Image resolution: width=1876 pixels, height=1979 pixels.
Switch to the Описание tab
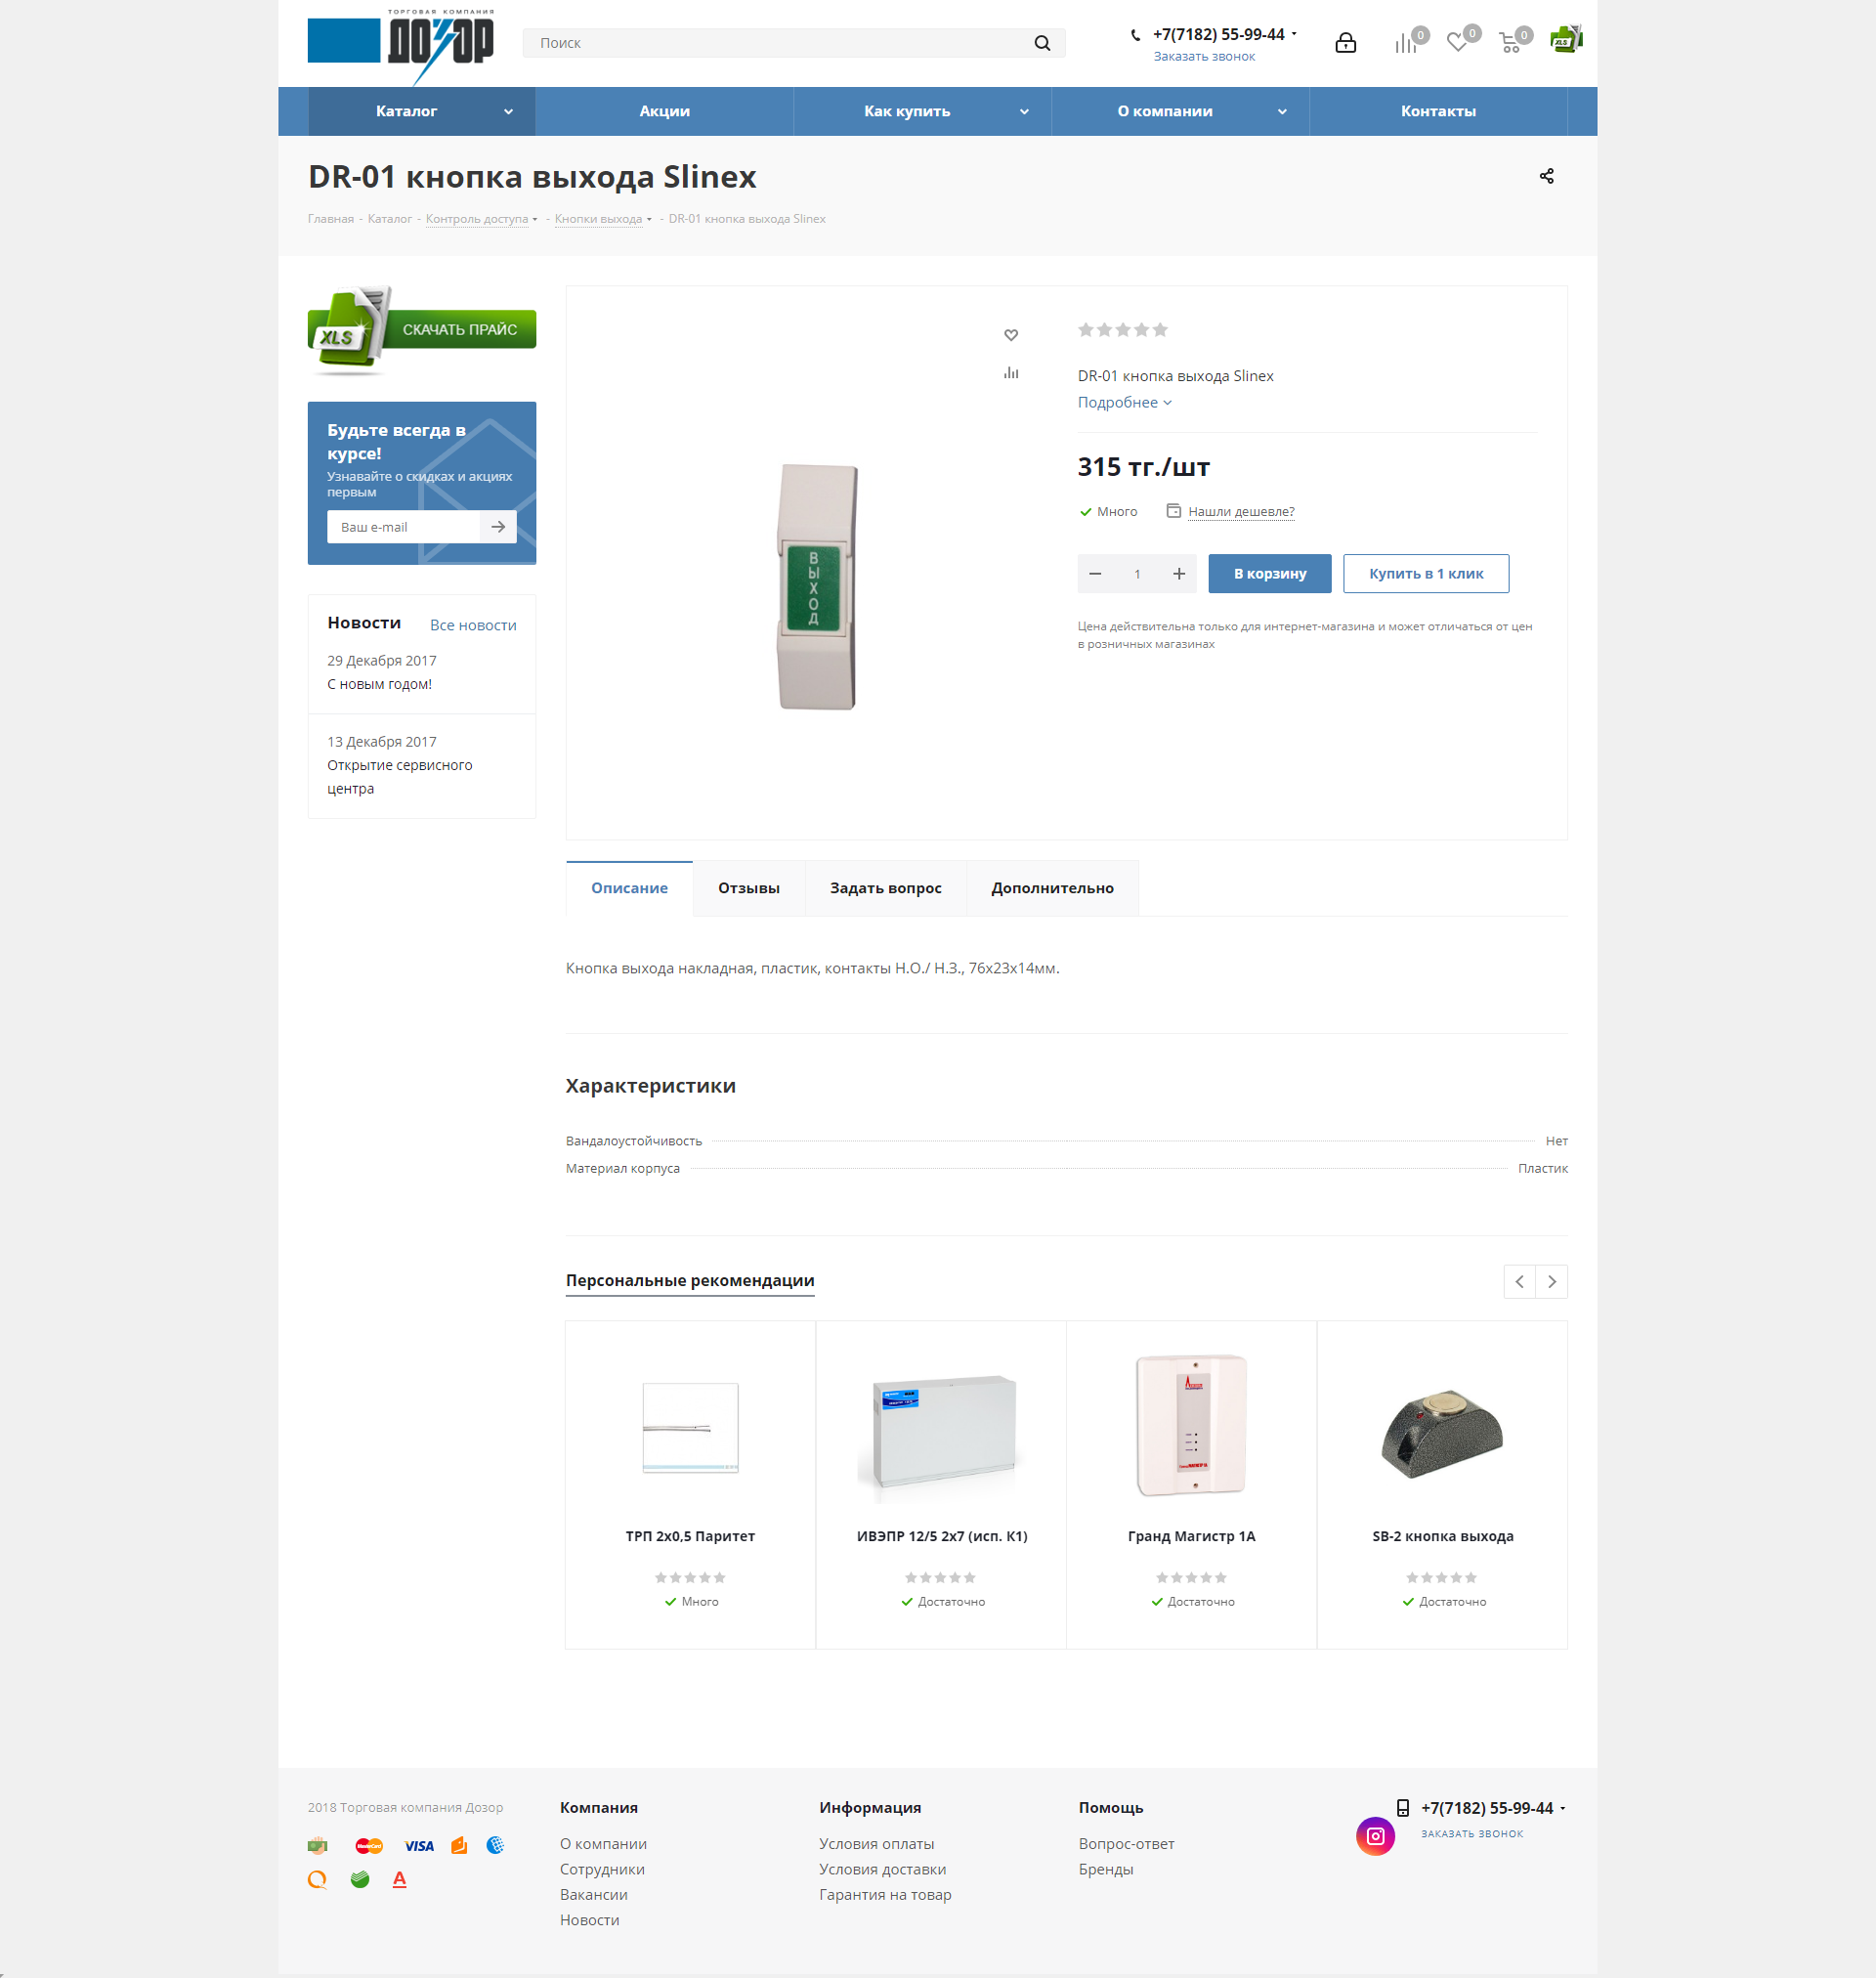(x=629, y=889)
